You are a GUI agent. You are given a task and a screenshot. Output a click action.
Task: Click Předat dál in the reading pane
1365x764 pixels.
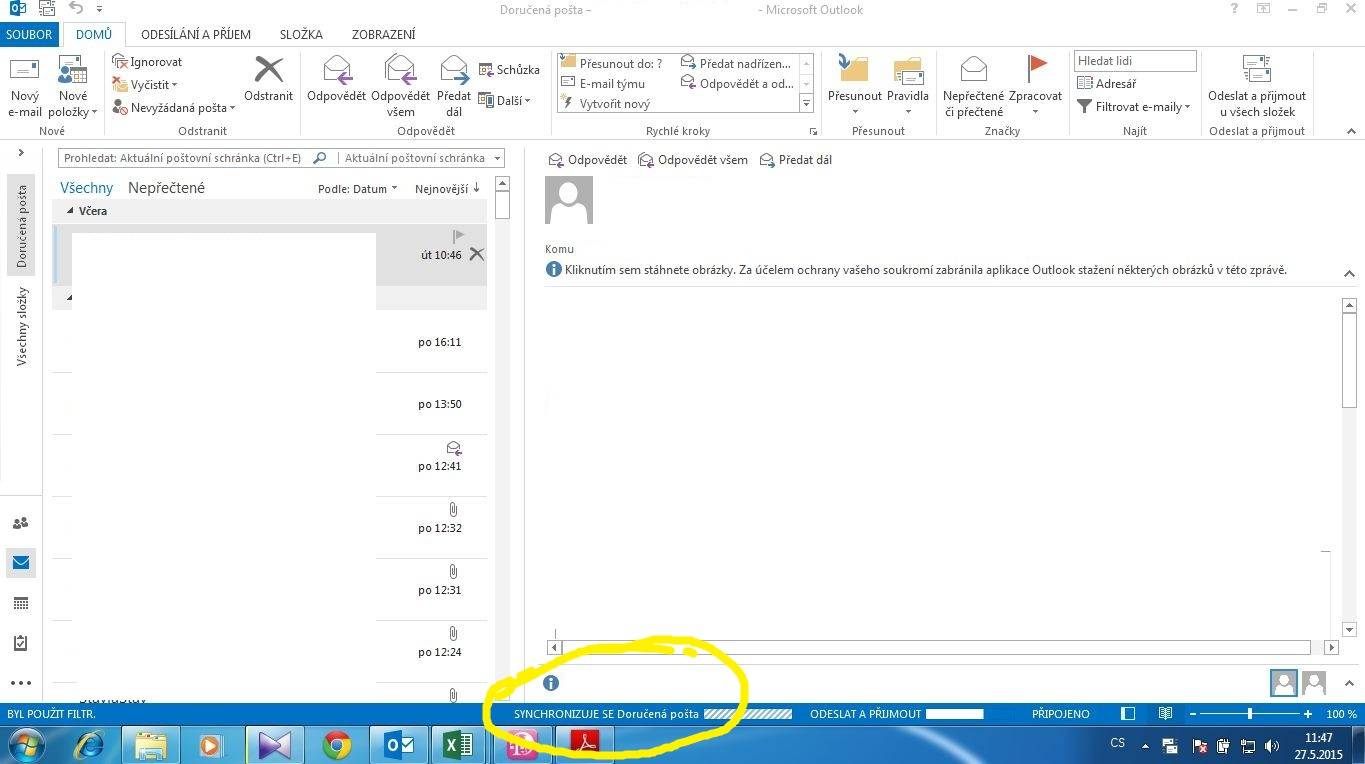point(796,160)
